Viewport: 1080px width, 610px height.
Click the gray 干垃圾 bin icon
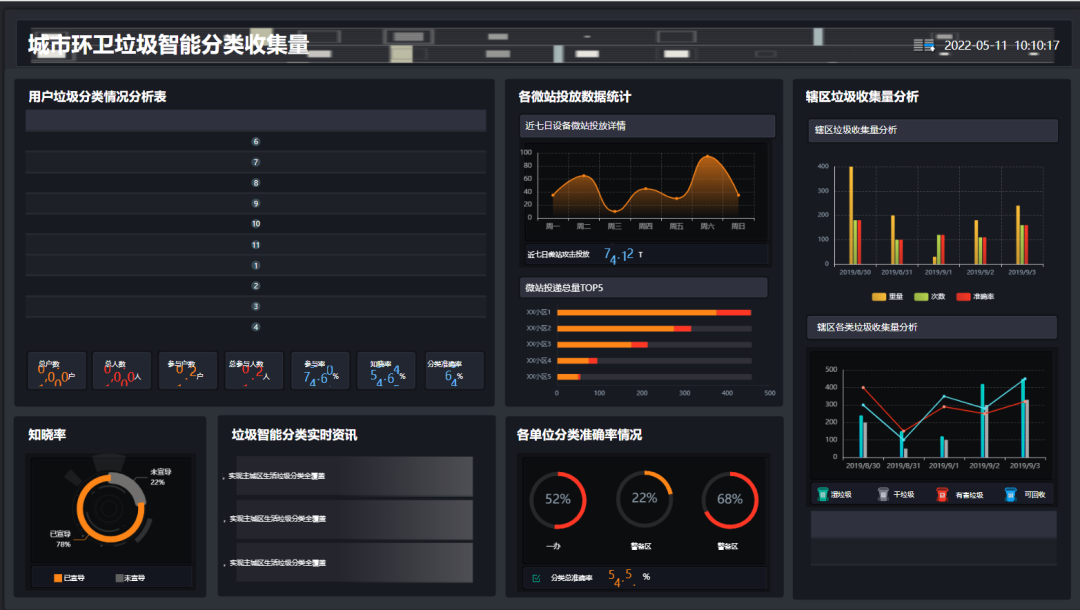click(x=884, y=494)
